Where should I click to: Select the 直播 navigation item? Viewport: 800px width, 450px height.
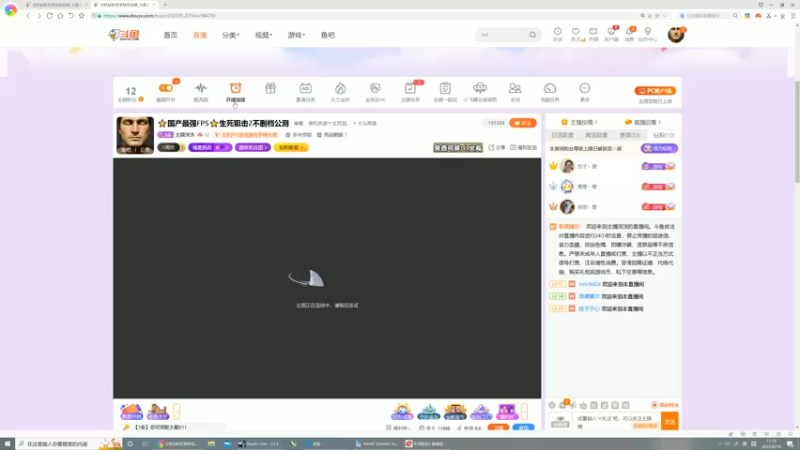(x=199, y=35)
